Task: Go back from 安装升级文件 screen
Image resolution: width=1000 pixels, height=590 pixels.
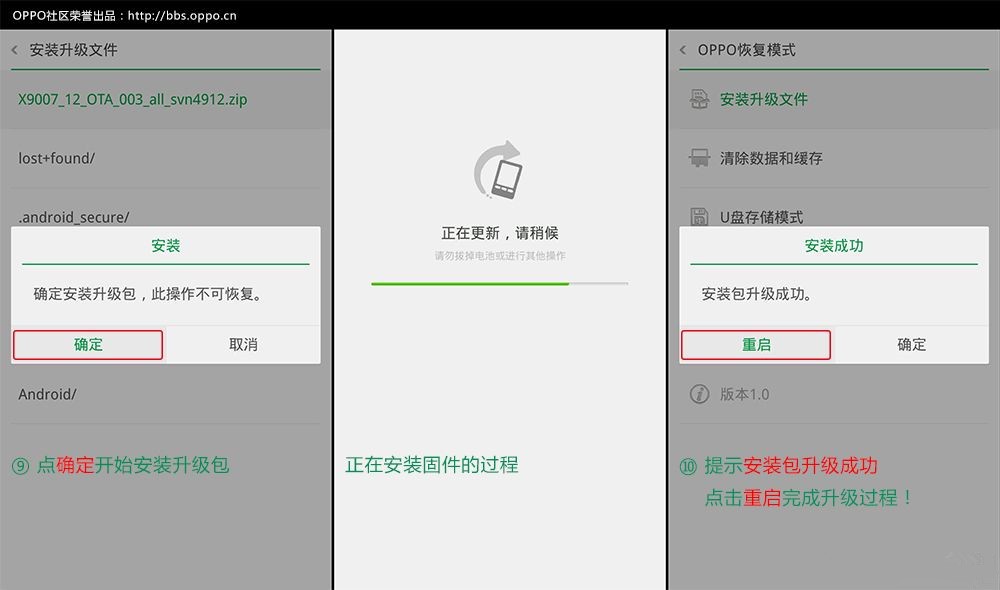Action: tap(15, 50)
